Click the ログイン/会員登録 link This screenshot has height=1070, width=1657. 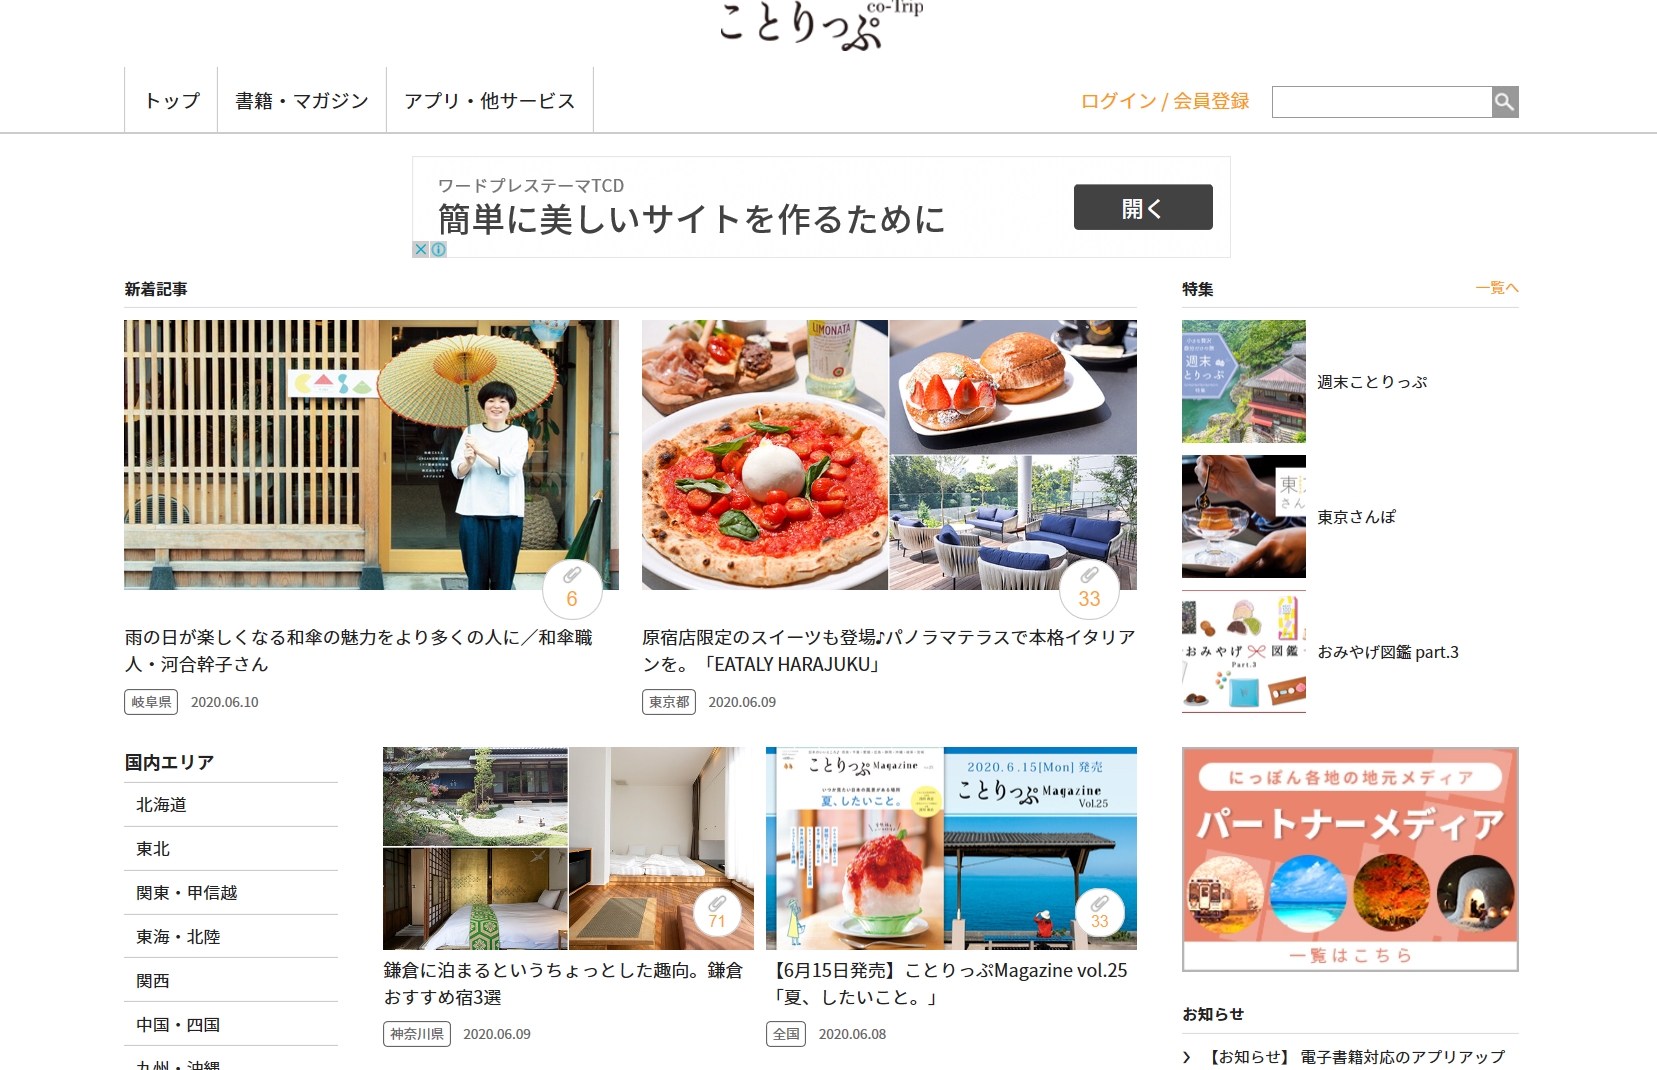[x=1165, y=101]
